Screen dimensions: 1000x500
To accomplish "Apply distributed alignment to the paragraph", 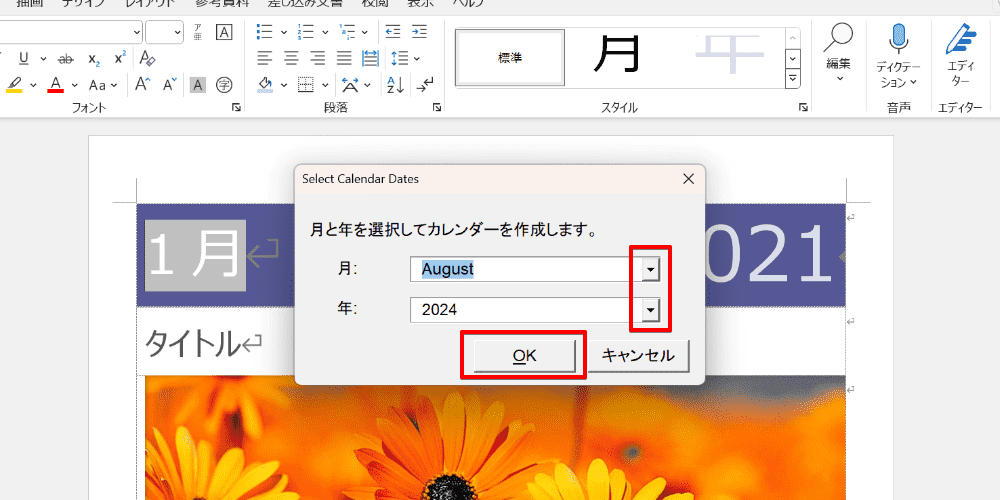I will 371,59.
